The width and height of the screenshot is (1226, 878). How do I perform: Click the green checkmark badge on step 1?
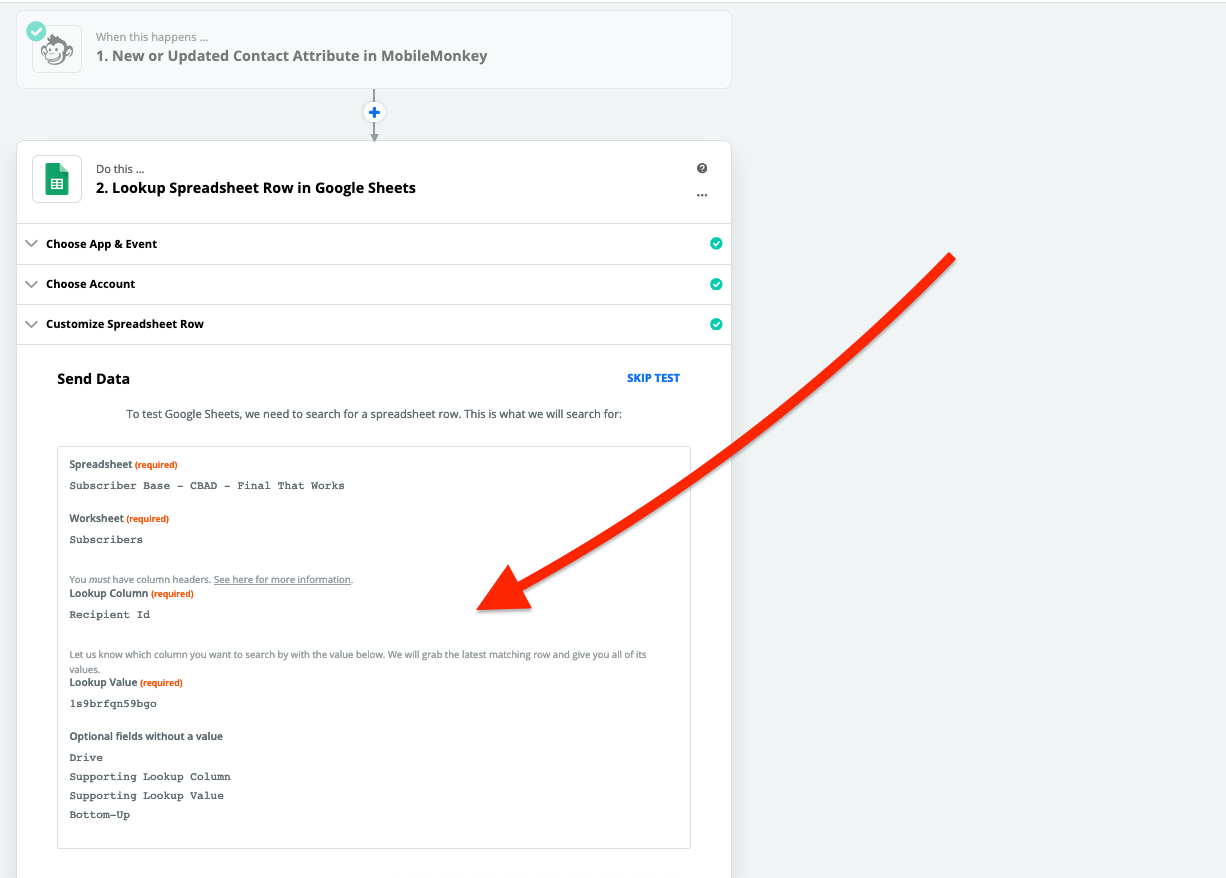[36, 31]
